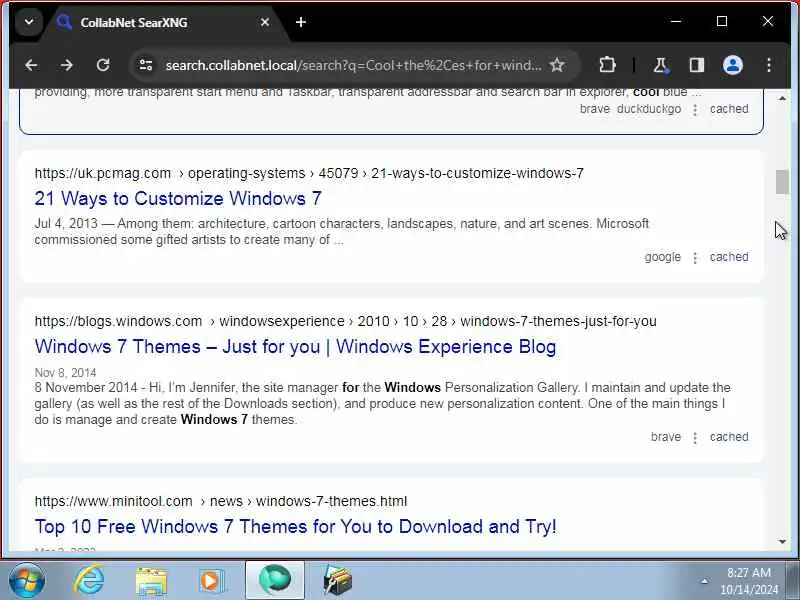Click the address bar URL field
This screenshot has height=600, width=800.
pos(353,65)
